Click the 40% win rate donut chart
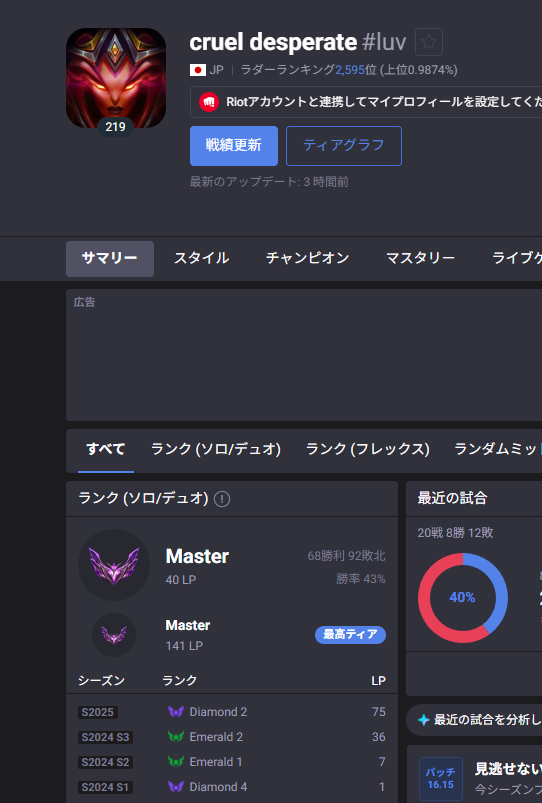This screenshot has height=803, width=542. click(x=463, y=598)
